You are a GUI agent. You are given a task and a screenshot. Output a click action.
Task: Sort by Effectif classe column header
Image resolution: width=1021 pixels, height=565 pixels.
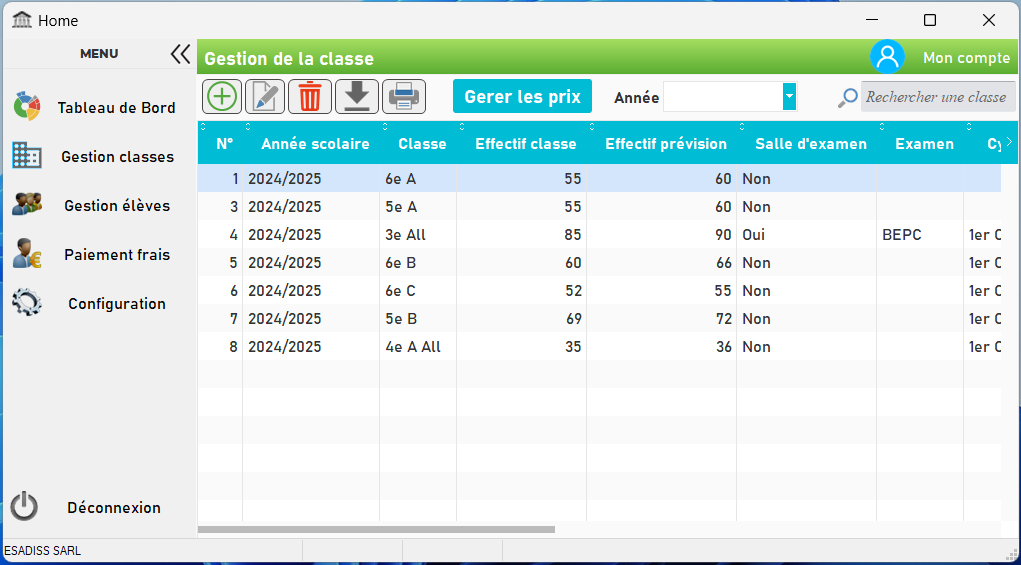[x=525, y=144]
